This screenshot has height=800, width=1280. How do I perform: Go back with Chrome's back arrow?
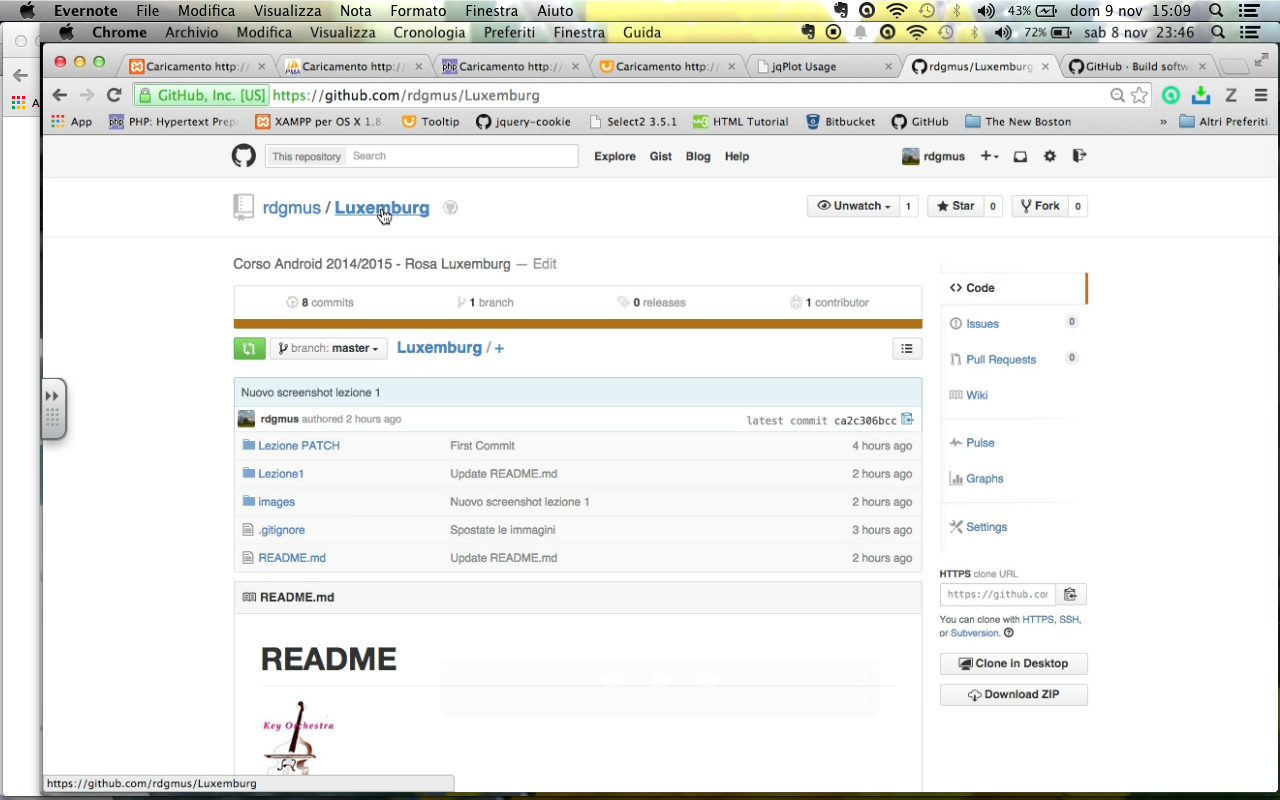click(x=60, y=95)
